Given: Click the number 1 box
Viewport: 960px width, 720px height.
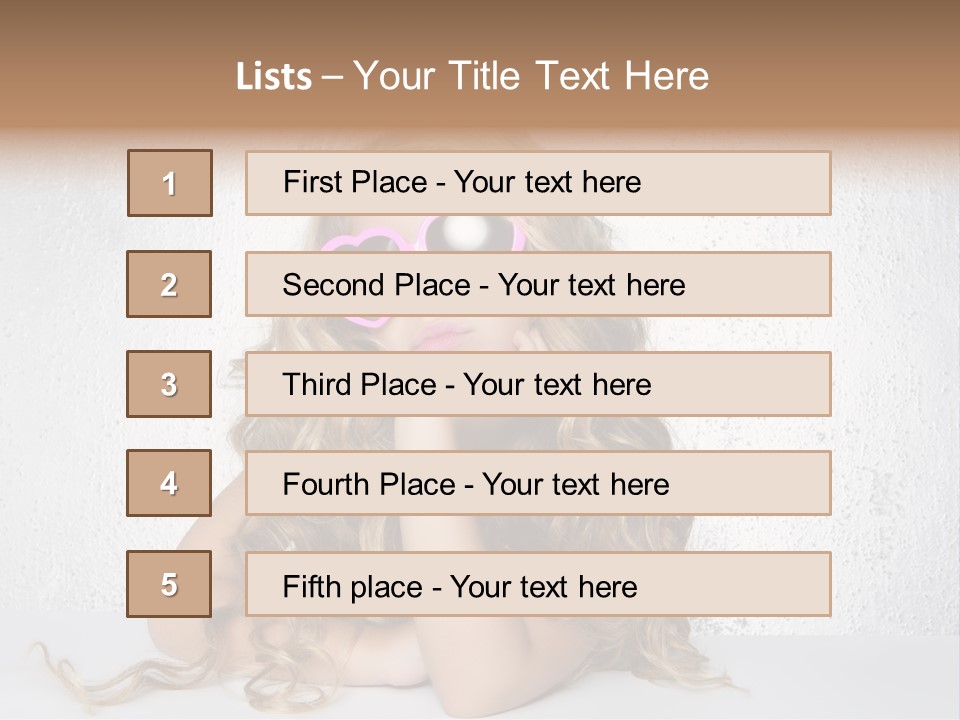Looking at the screenshot, I should (170, 183).
